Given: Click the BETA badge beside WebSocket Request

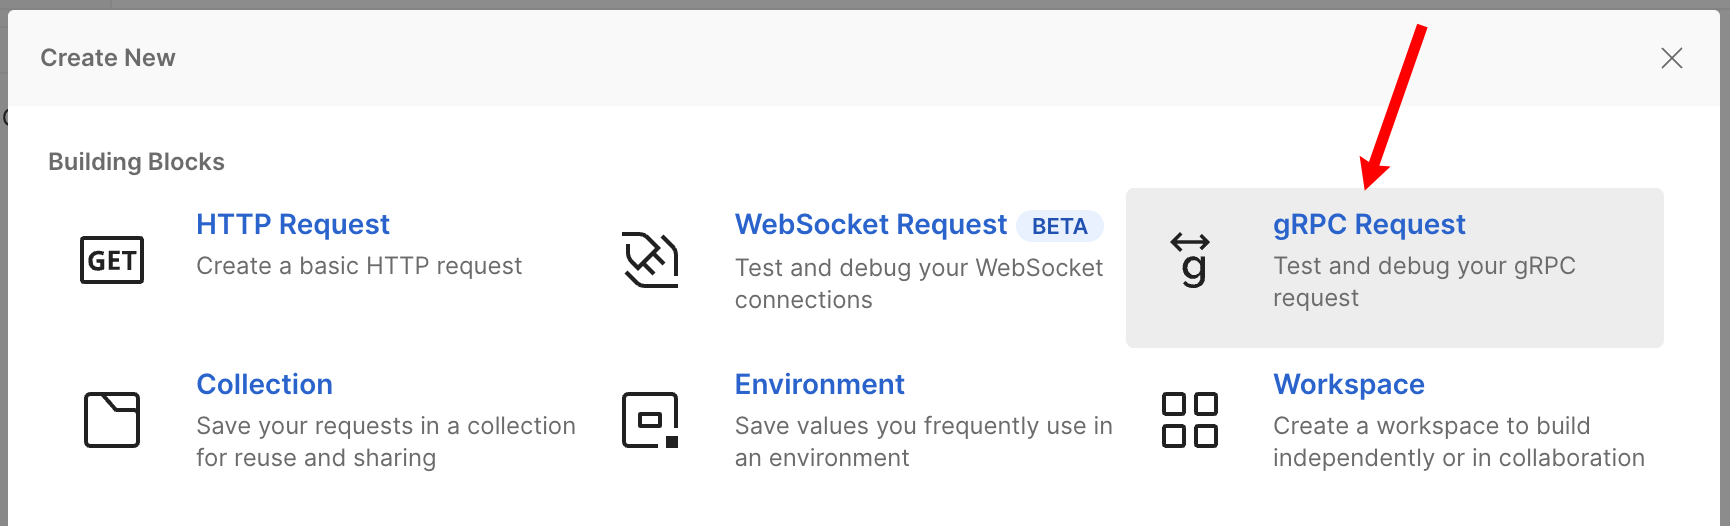Looking at the screenshot, I should (1059, 226).
